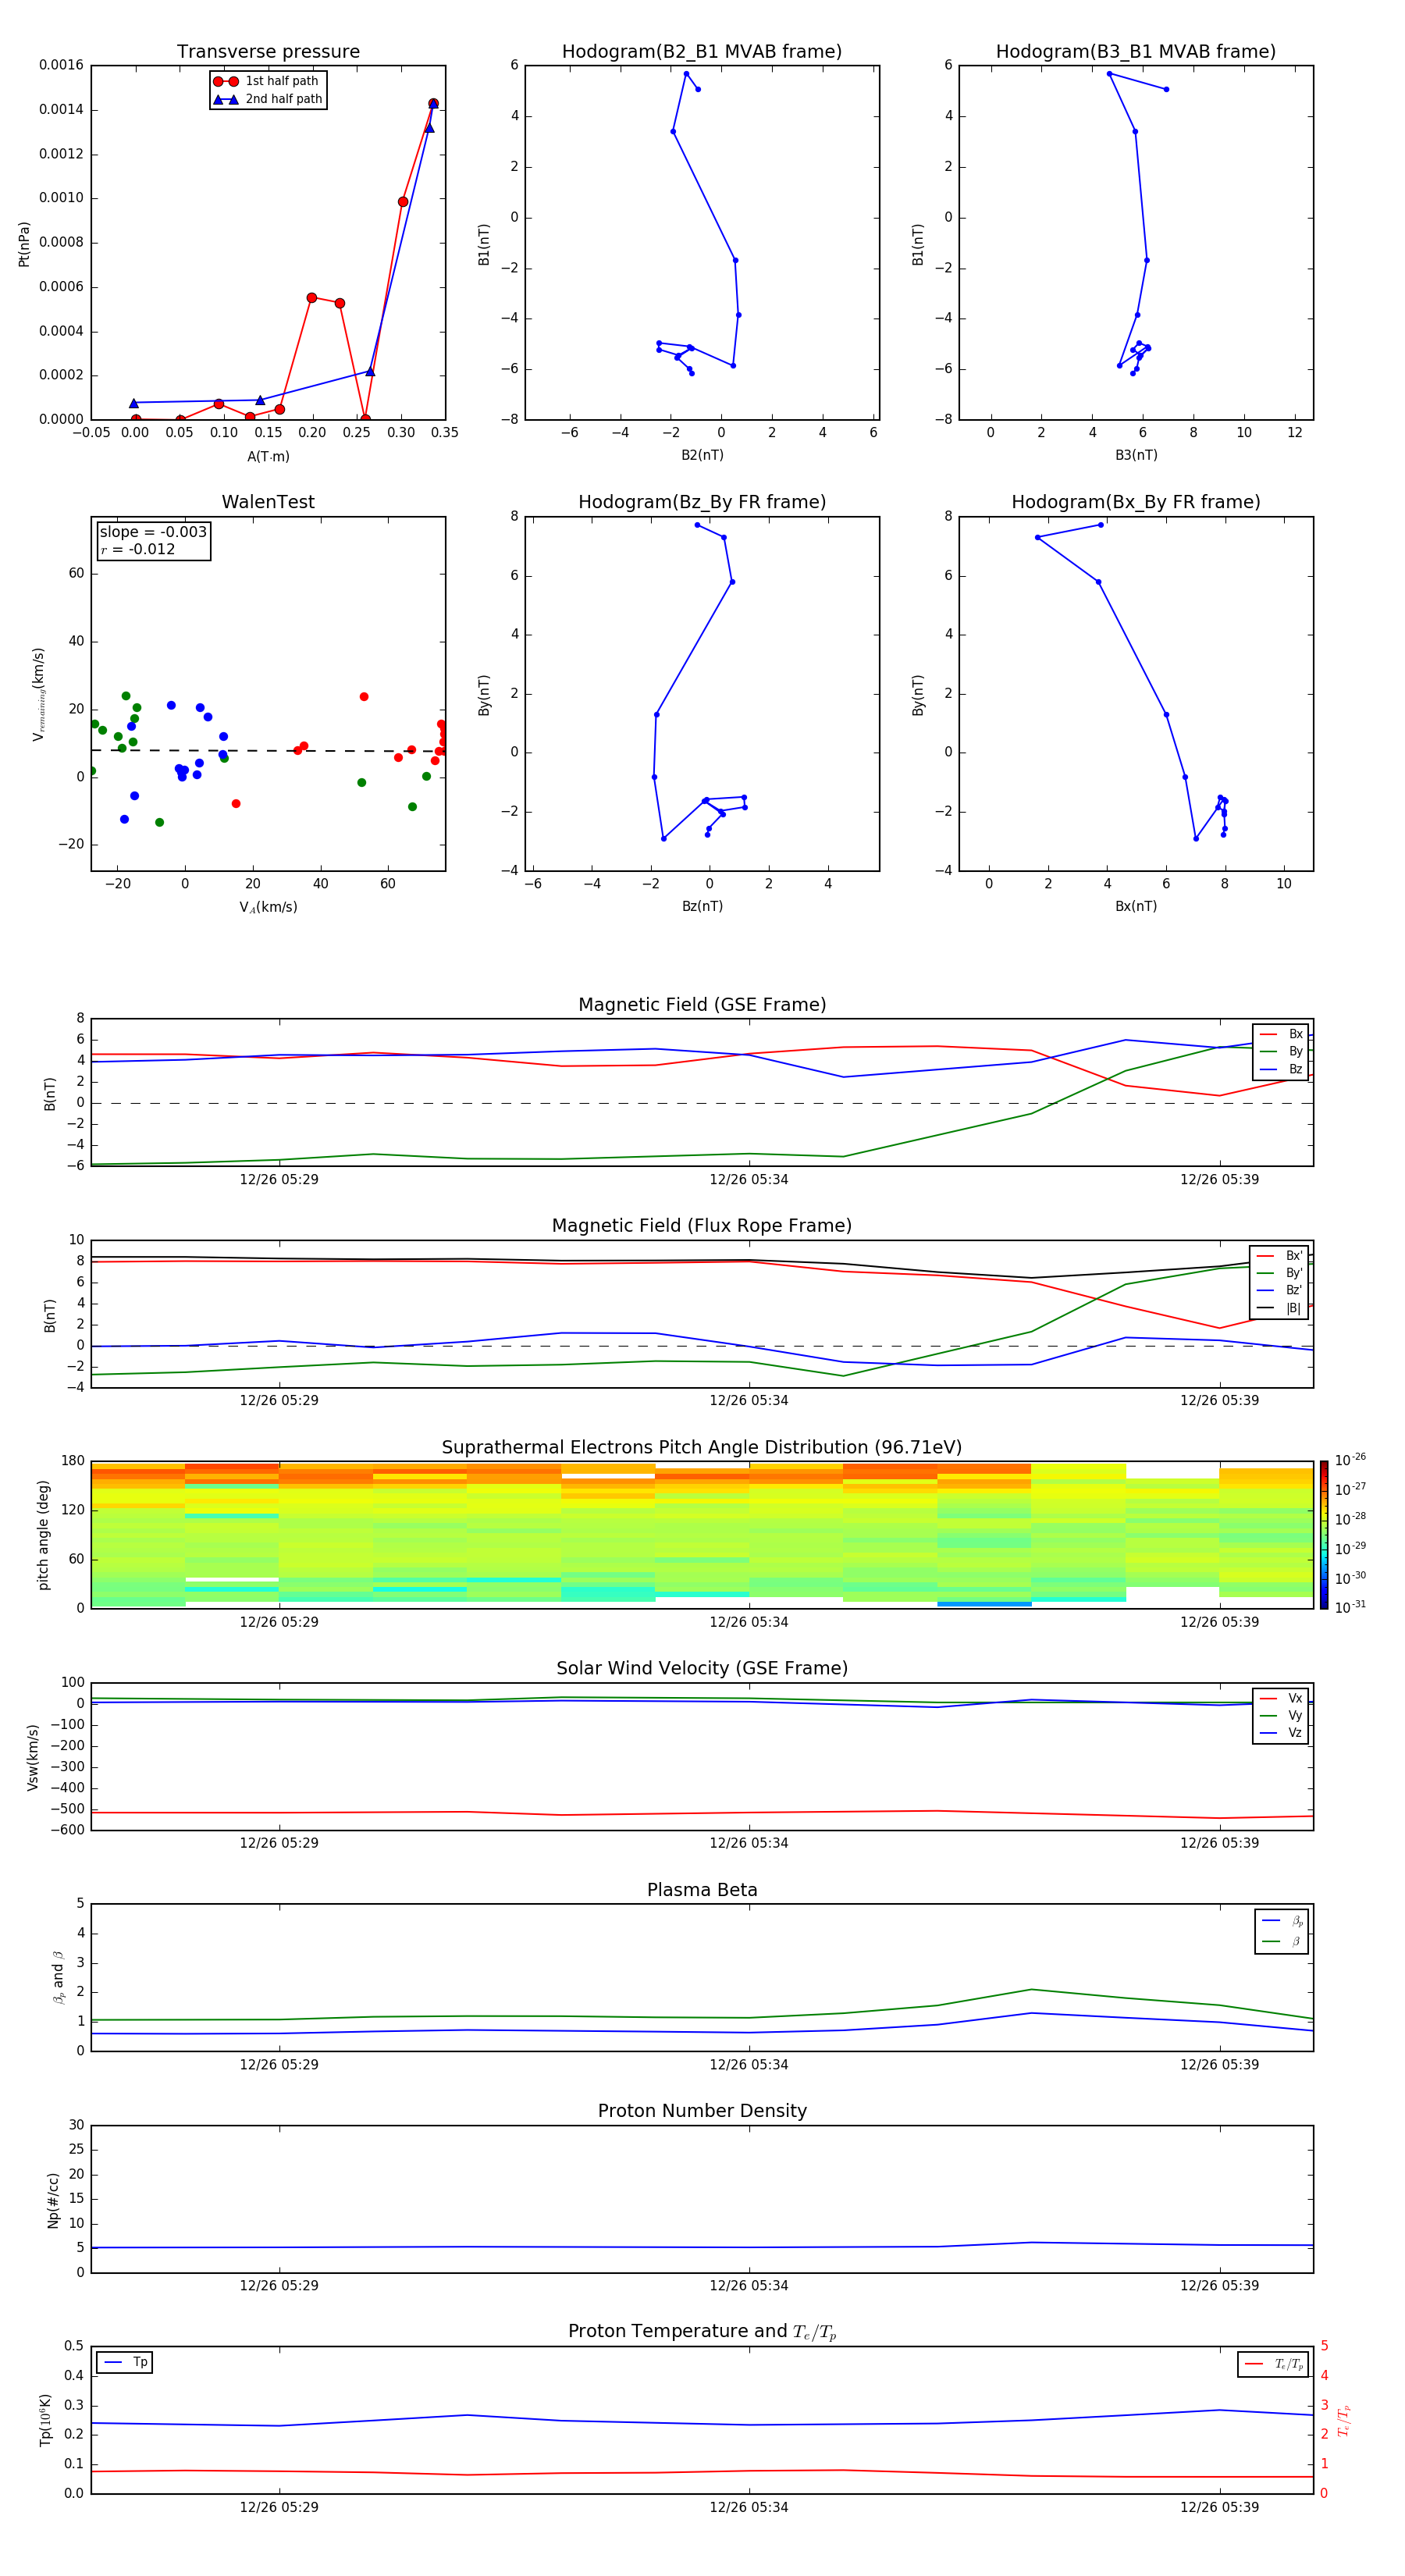Click 'Hodogram(B2_B1 MVAB frame)' title
This screenshot has height=2576, width=1405.
tap(702, 52)
